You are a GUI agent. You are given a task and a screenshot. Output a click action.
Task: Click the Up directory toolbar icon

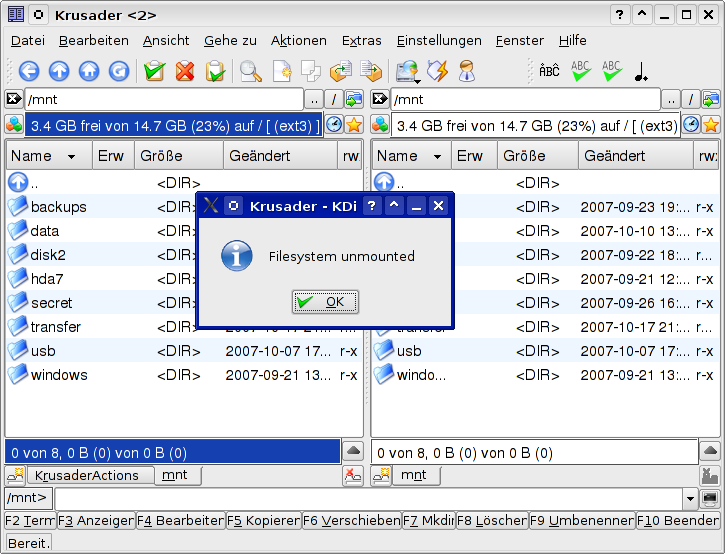(59, 71)
